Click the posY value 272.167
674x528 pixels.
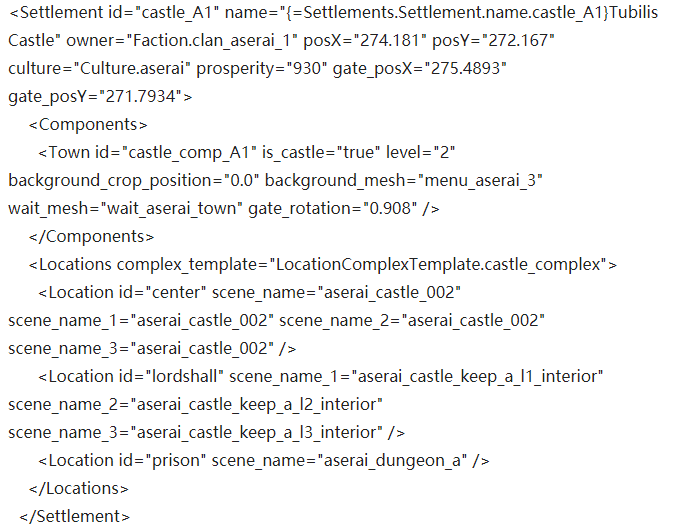point(518,40)
